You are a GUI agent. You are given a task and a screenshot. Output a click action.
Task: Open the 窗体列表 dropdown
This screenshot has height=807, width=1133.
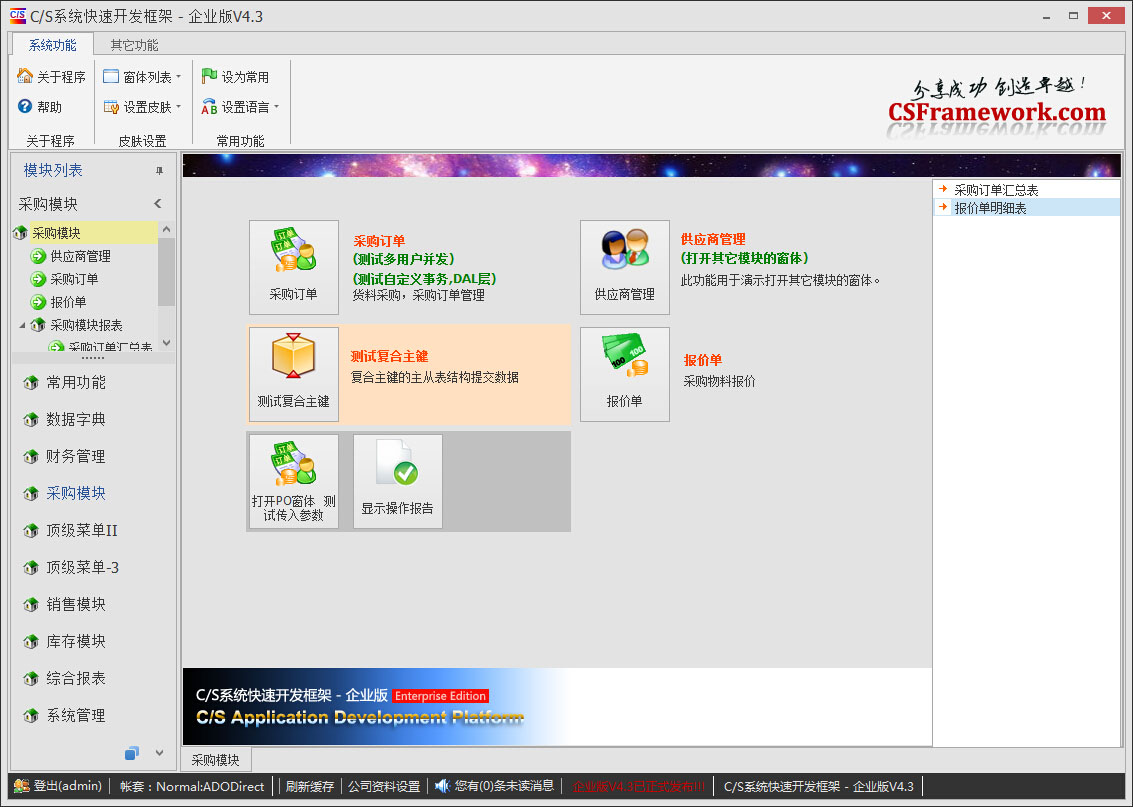tap(142, 77)
